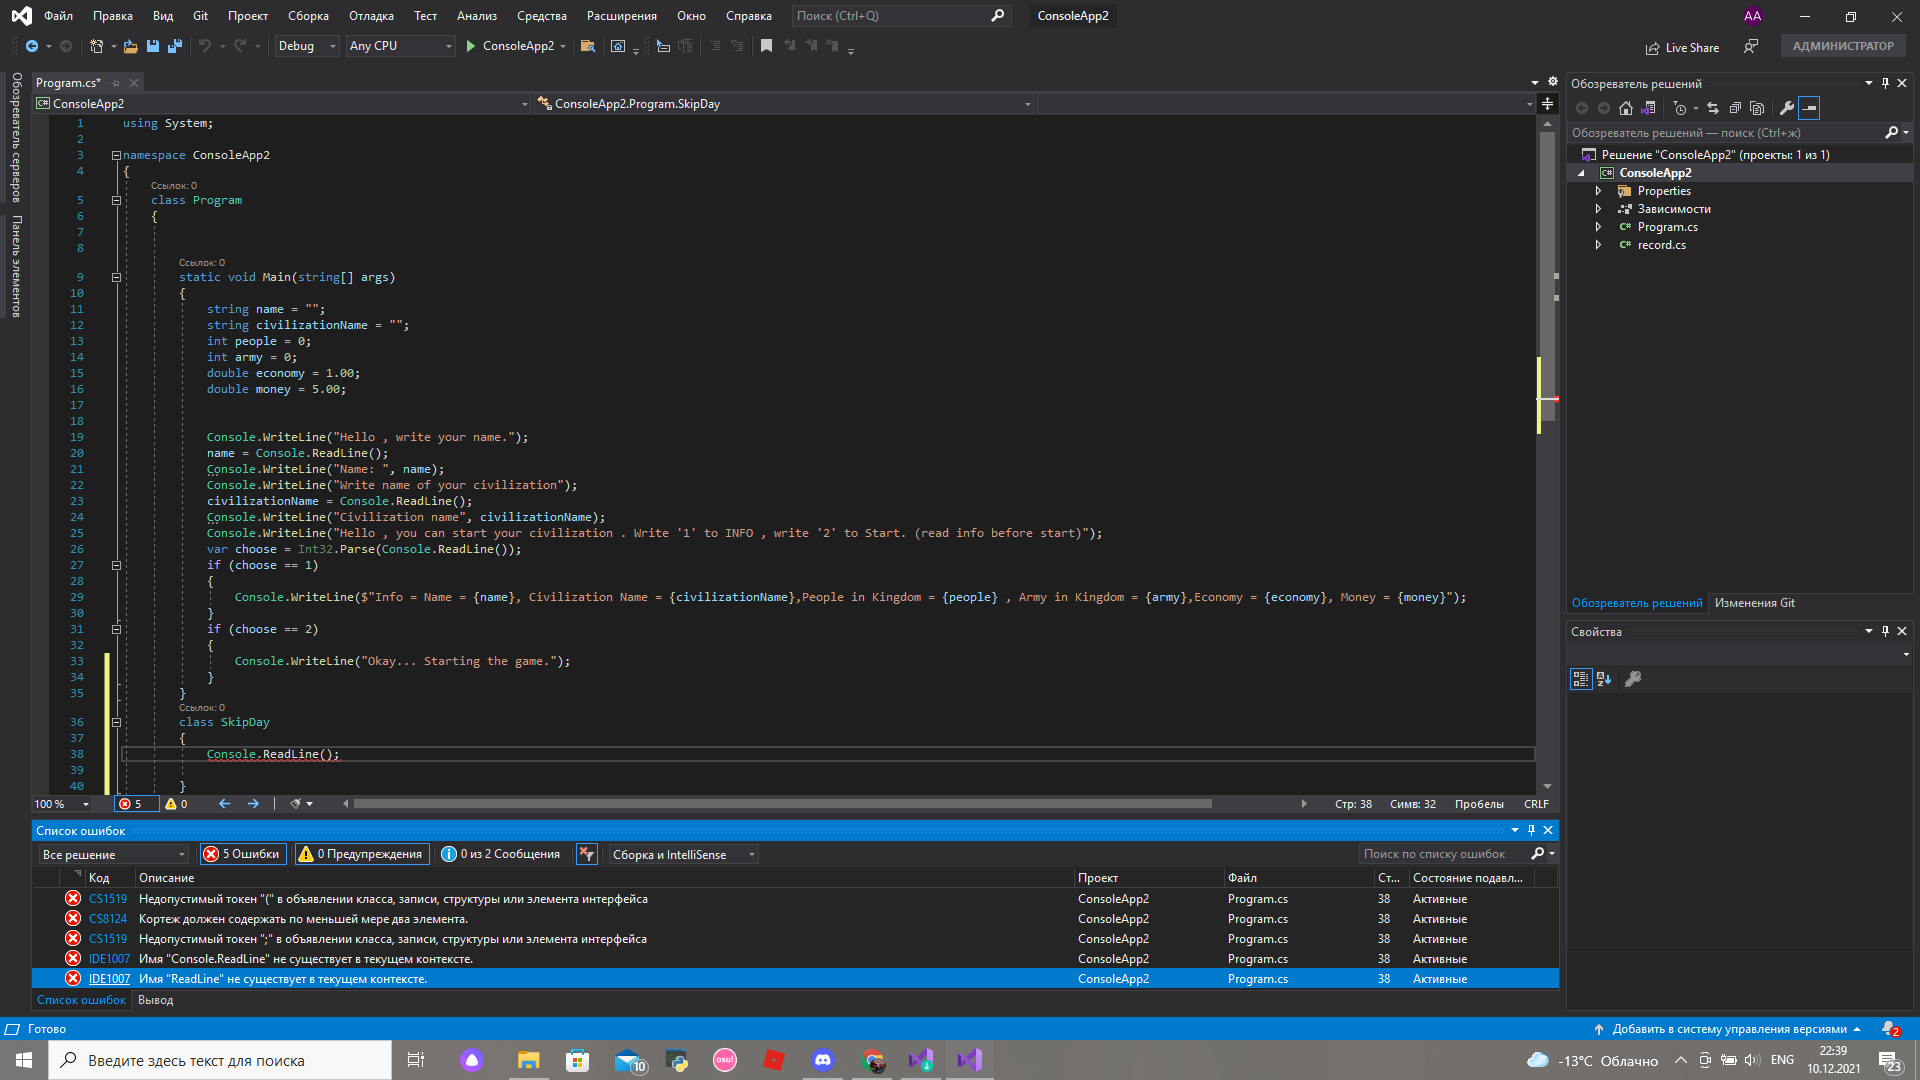Click the new project icon in toolbar
Viewport: 1920px width, 1080px height.
pos(96,46)
